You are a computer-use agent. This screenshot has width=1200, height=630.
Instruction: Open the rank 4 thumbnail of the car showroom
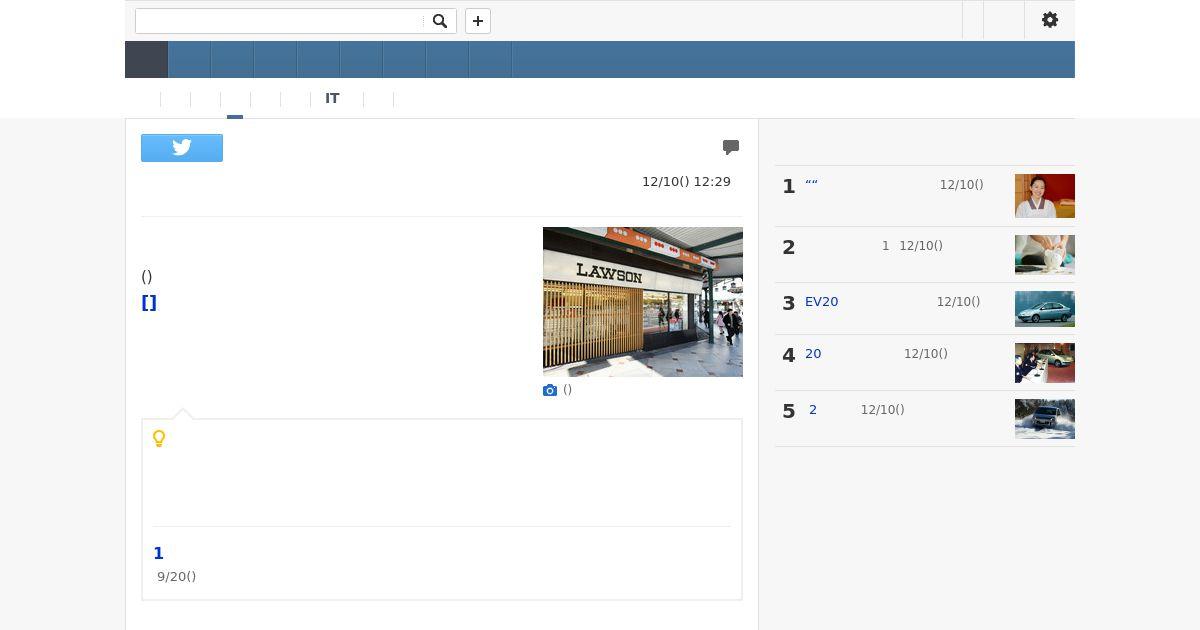click(1045, 363)
